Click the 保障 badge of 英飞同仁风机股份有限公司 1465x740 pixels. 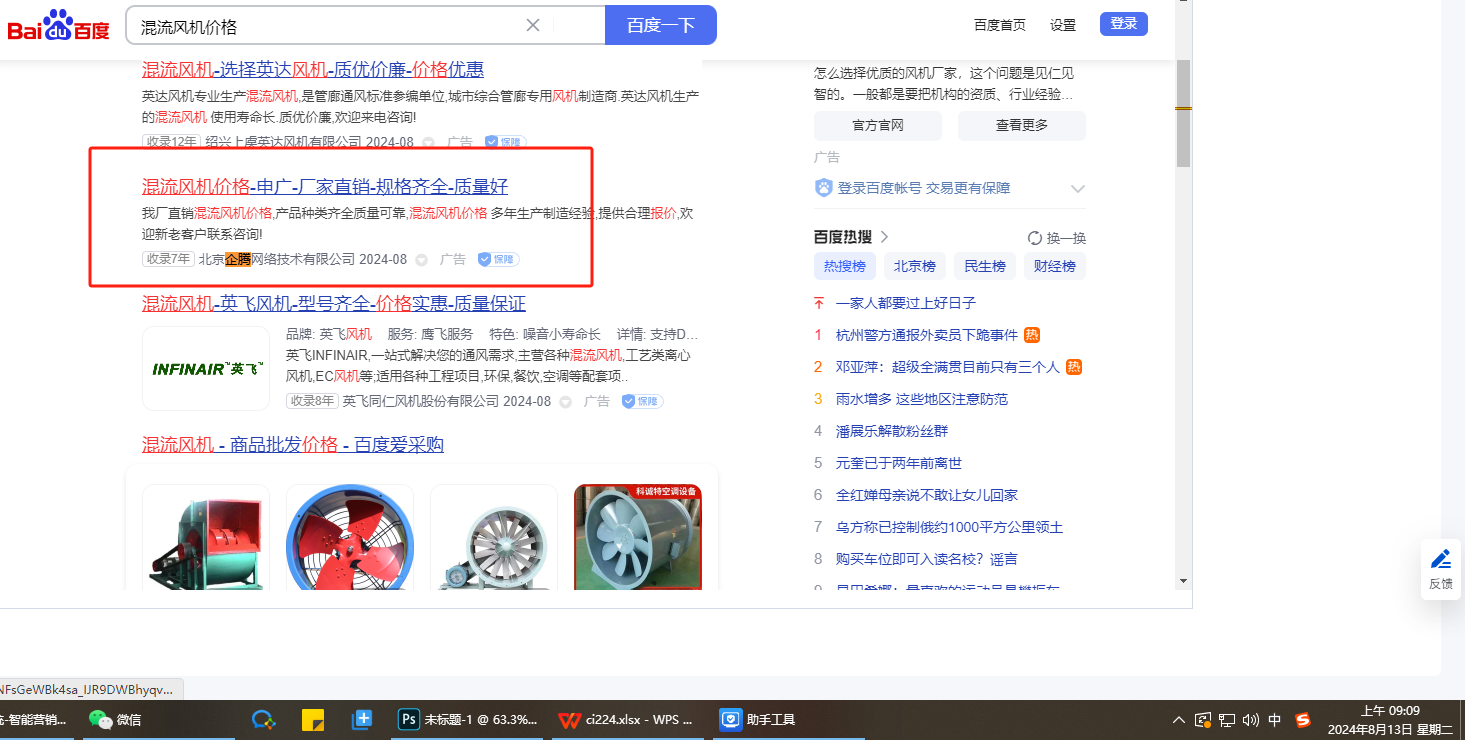click(x=642, y=401)
